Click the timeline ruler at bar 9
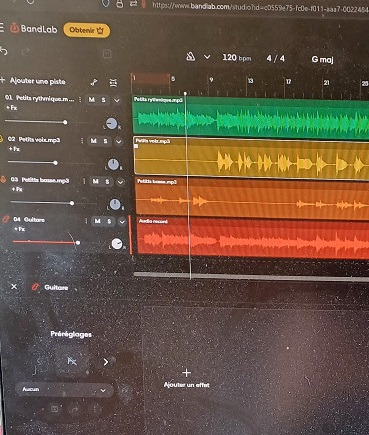The height and width of the screenshot is (435, 369). pos(211,80)
